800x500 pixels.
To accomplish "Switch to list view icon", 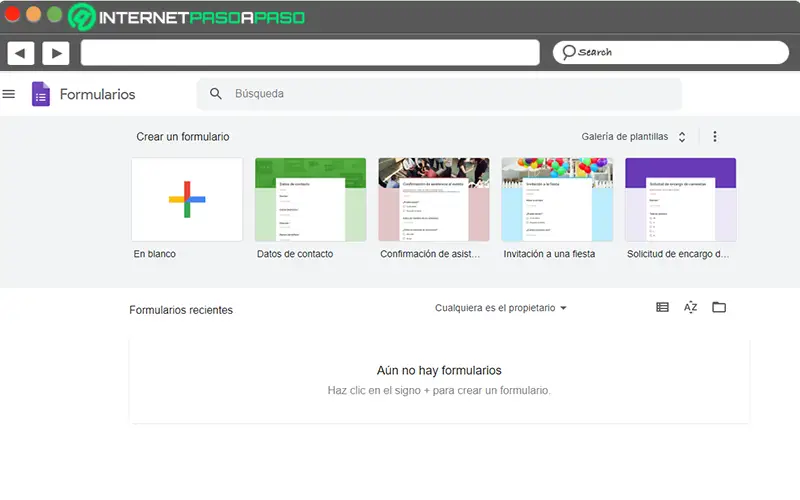I will coord(662,307).
